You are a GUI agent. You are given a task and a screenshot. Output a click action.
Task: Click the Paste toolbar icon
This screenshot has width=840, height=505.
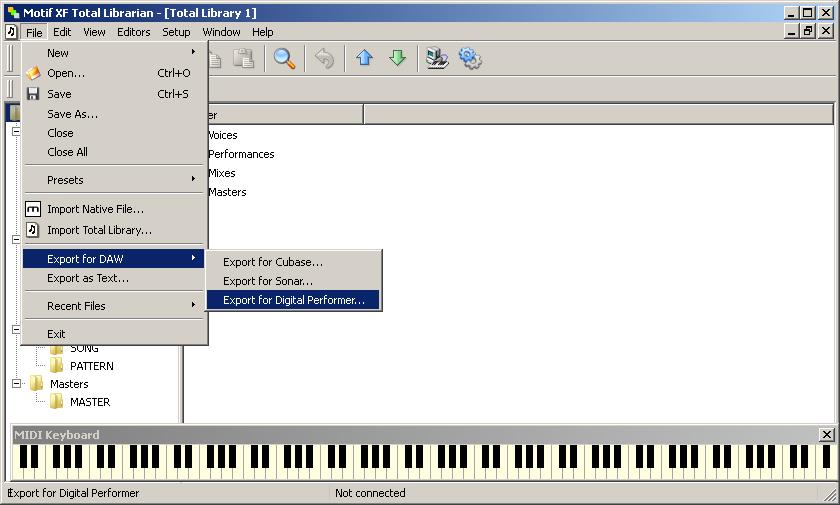[243, 58]
